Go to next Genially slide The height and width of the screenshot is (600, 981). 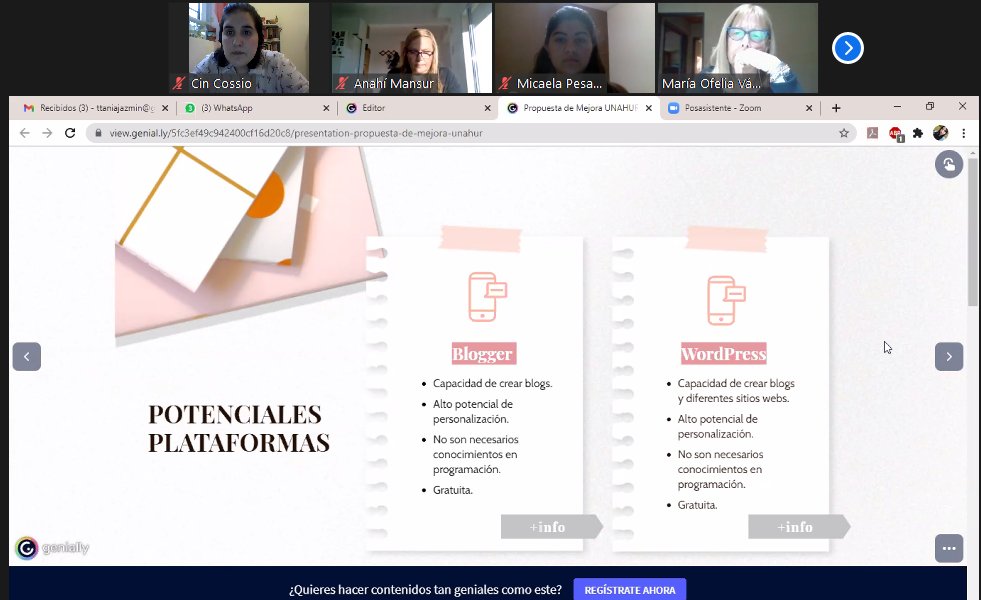(949, 357)
